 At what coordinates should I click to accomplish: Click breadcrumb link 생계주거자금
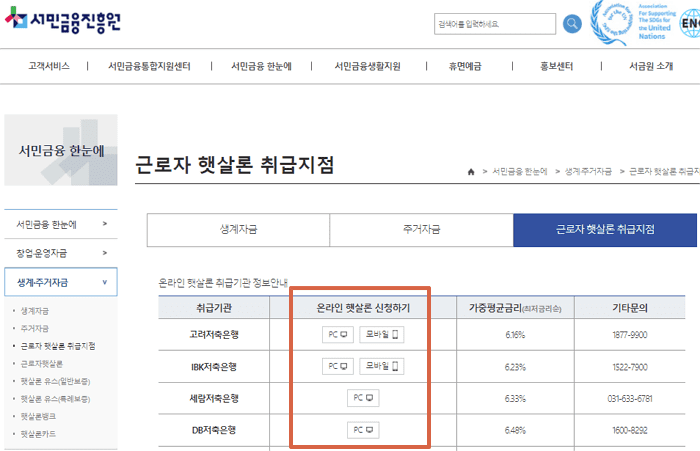tap(588, 171)
